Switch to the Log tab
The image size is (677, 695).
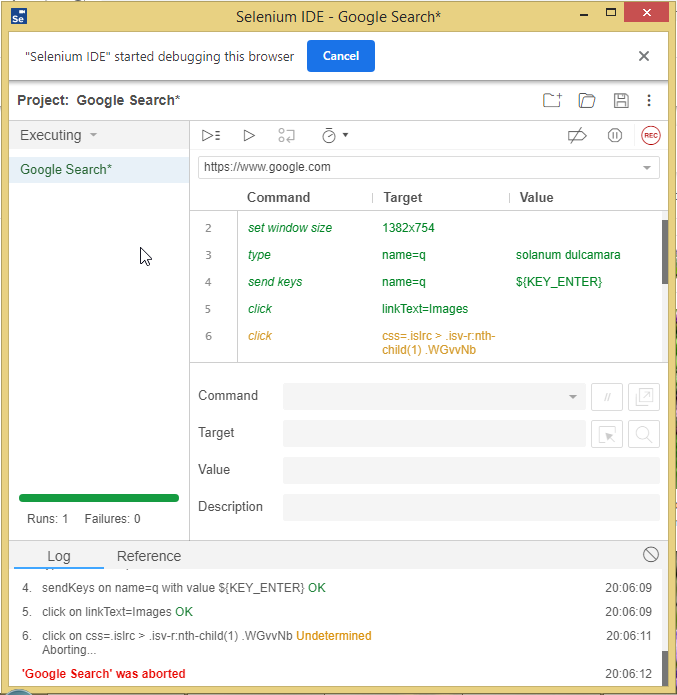pos(59,556)
